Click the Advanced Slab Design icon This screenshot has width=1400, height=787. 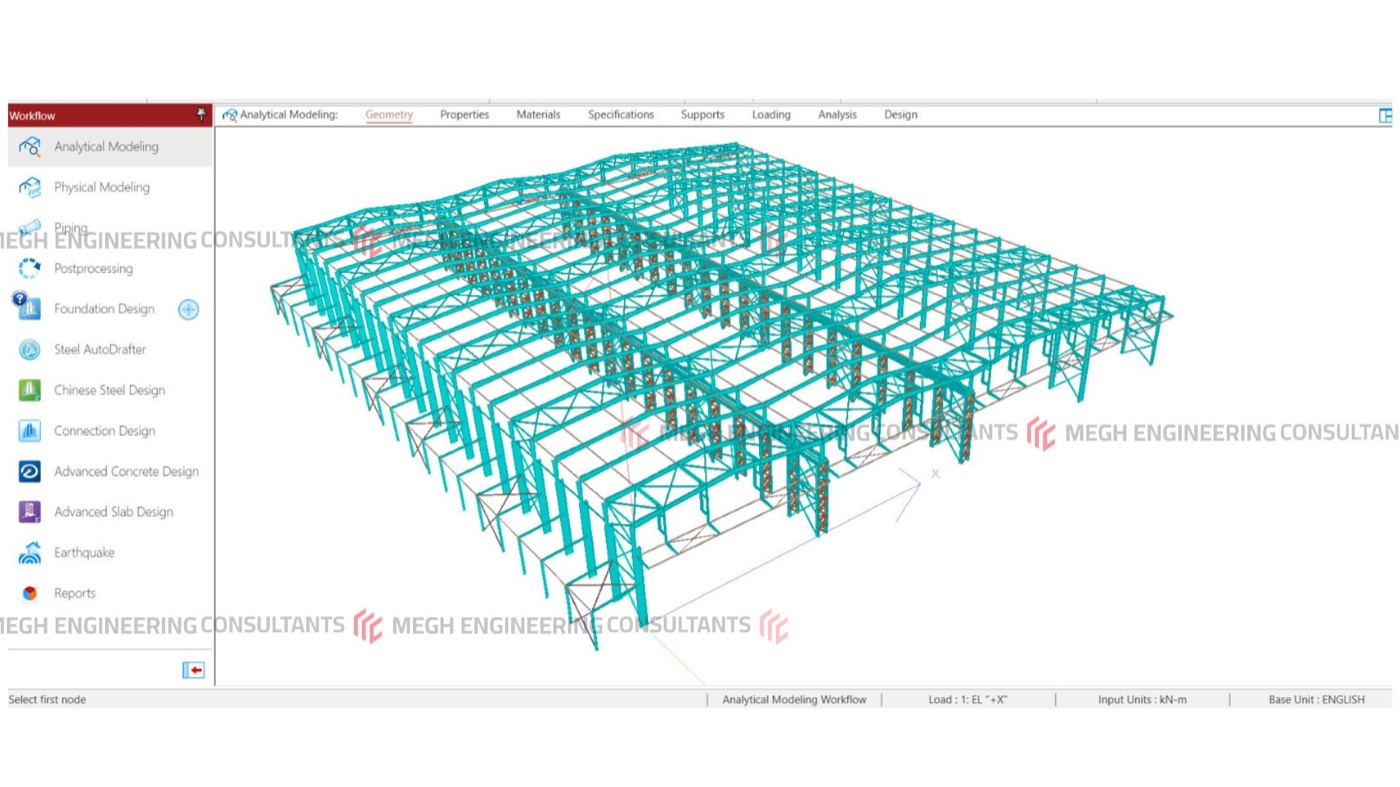(x=30, y=512)
